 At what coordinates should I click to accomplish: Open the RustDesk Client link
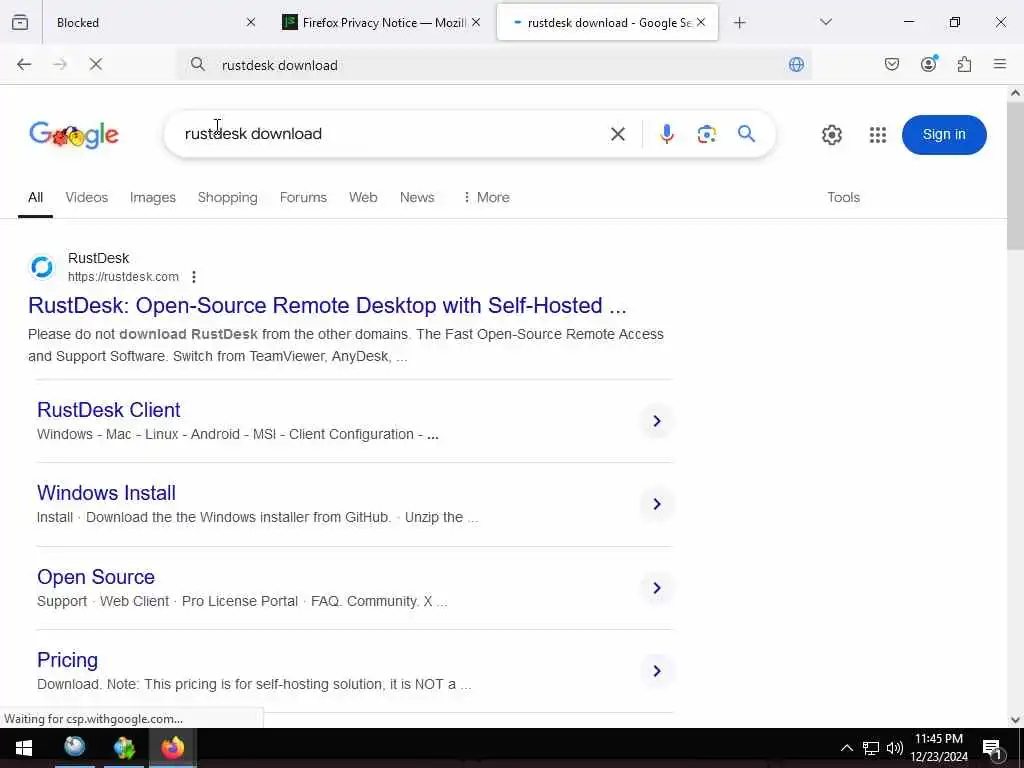pyautogui.click(x=108, y=410)
